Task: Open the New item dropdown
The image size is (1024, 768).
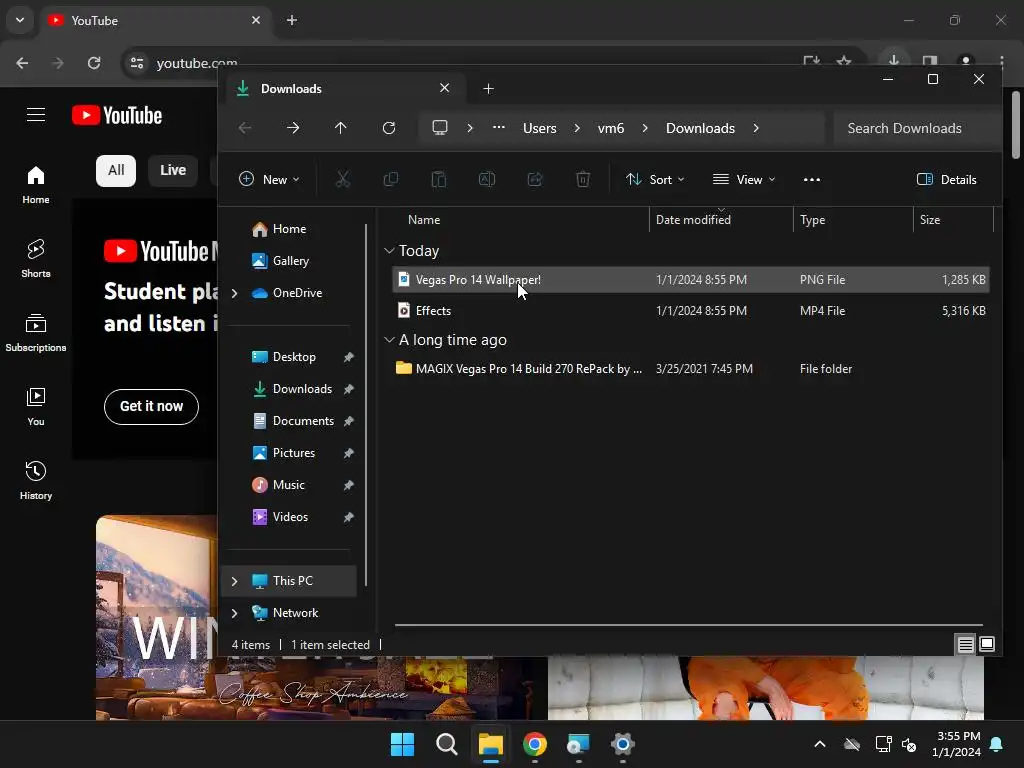Action: click(x=269, y=180)
